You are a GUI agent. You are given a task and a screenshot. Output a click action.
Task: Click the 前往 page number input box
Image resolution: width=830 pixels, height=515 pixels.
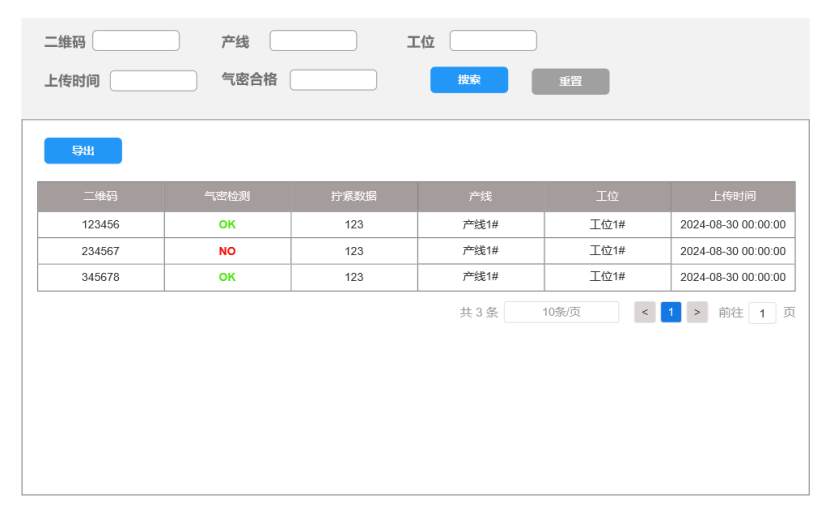tap(762, 313)
